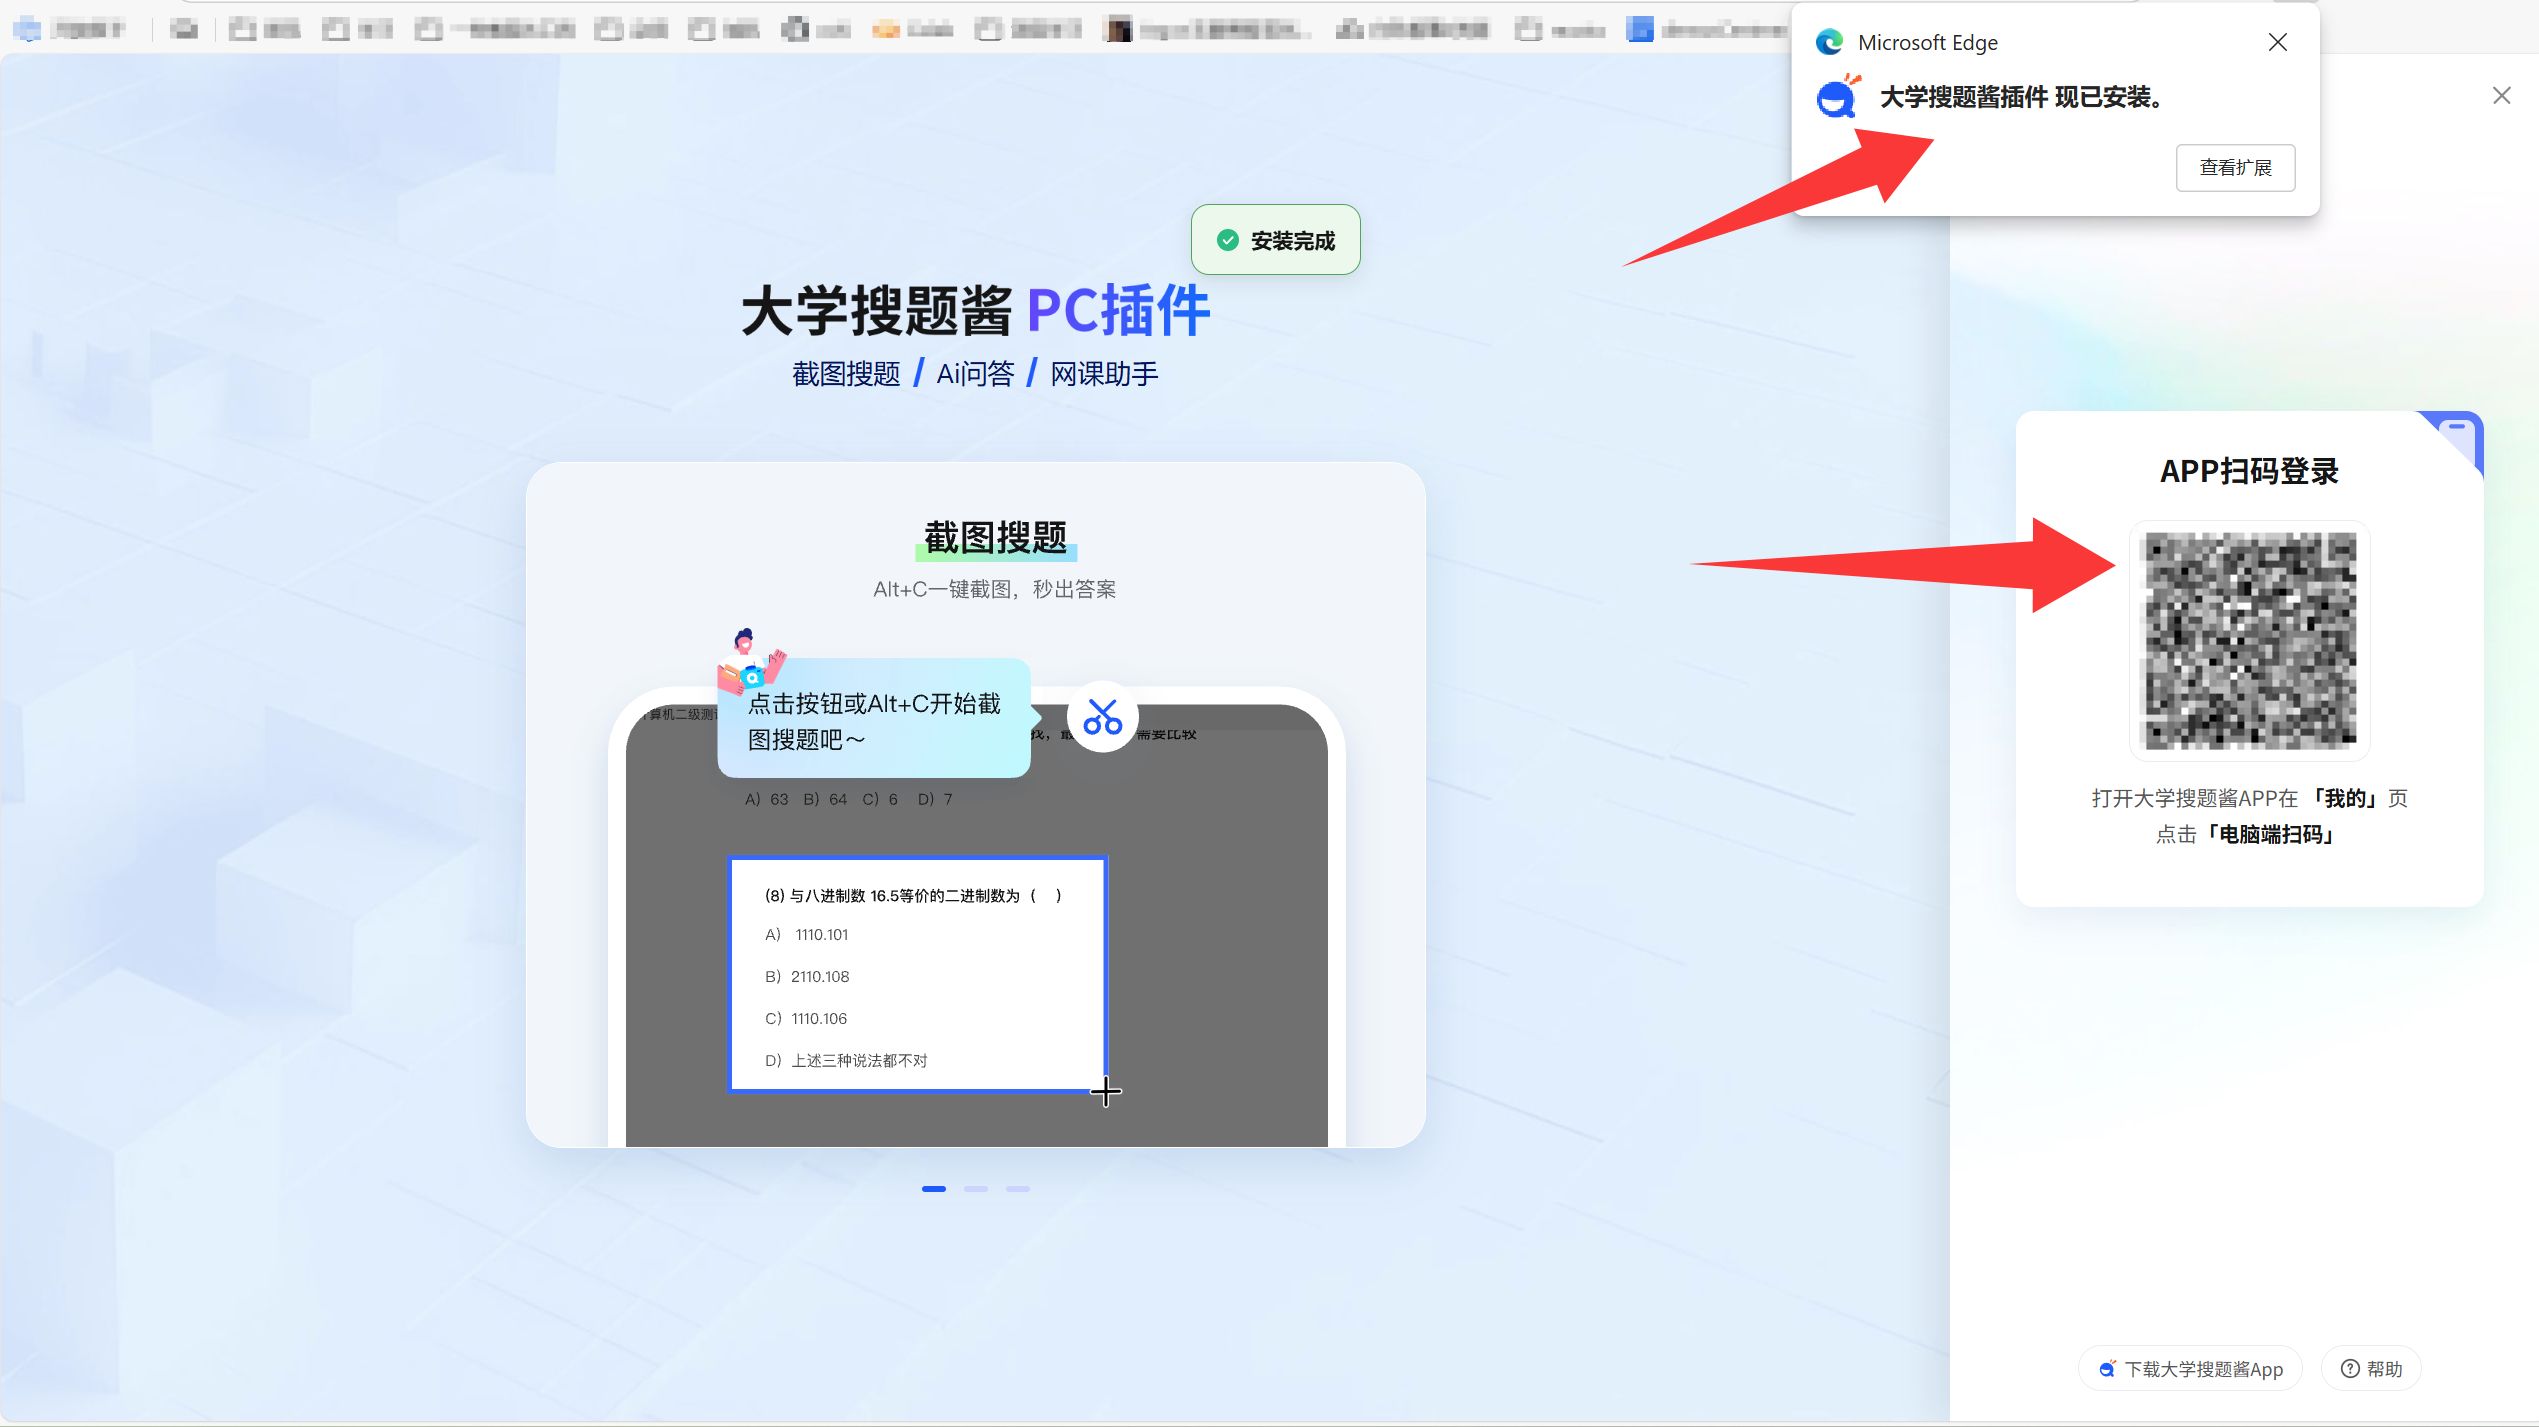
Task: Click the APP扫码登录 QR code
Action: click(x=2249, y=639)
